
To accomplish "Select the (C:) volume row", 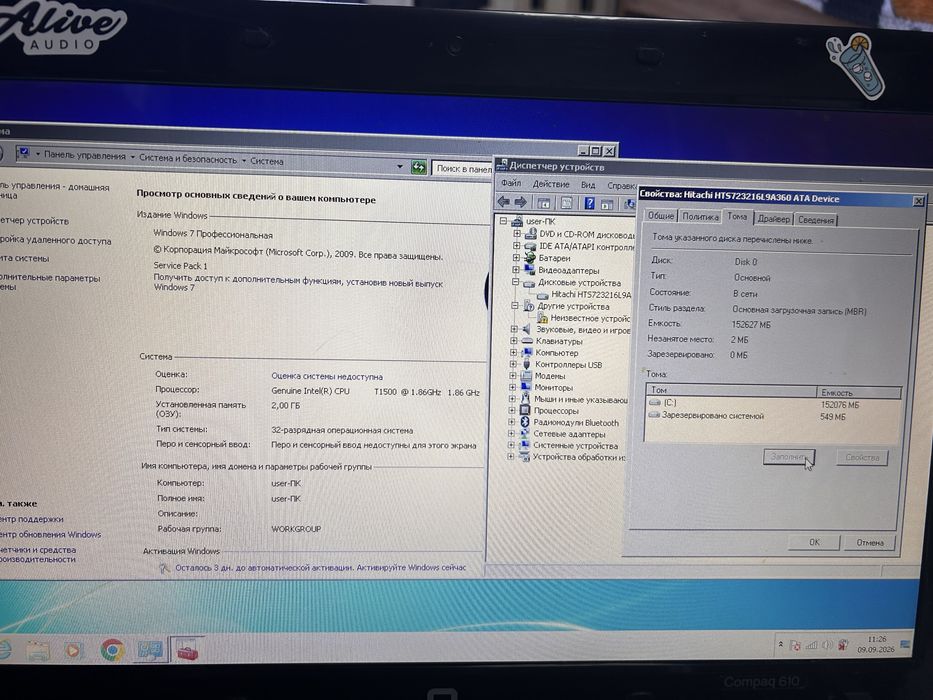I will point(773,404).
